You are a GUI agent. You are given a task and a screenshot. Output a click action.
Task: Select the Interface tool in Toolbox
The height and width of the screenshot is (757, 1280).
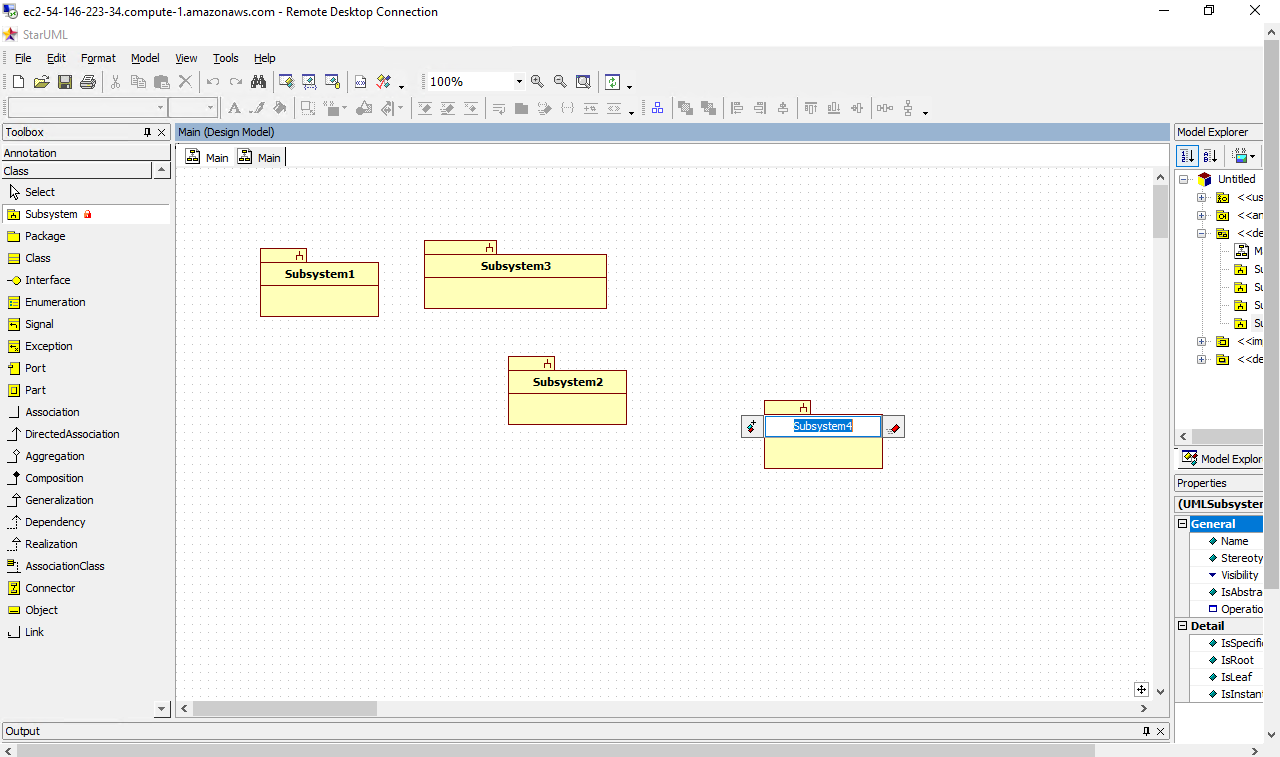click(47, 280)
